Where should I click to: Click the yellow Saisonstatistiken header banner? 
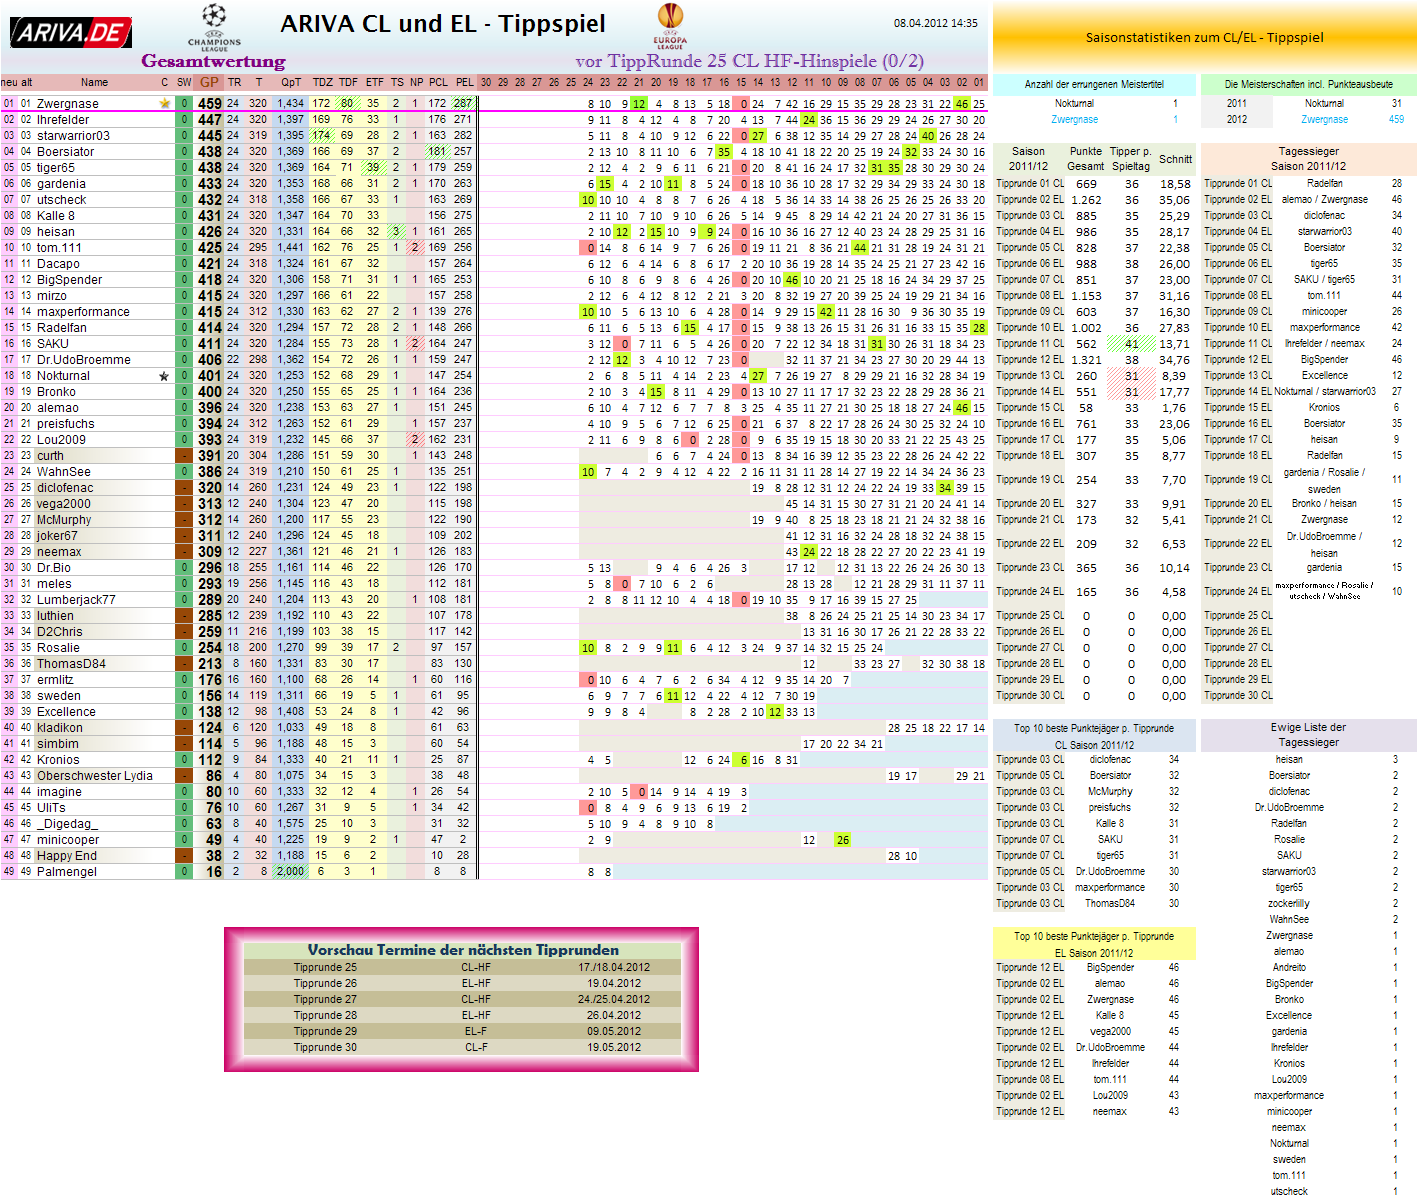tap(1204, 38)
